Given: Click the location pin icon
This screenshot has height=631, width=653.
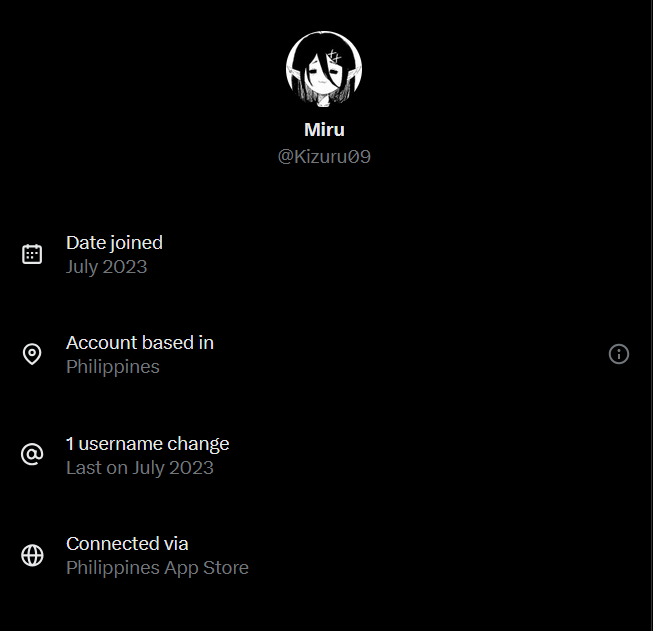Looking at the screenshot, I should tap(32, 354).
